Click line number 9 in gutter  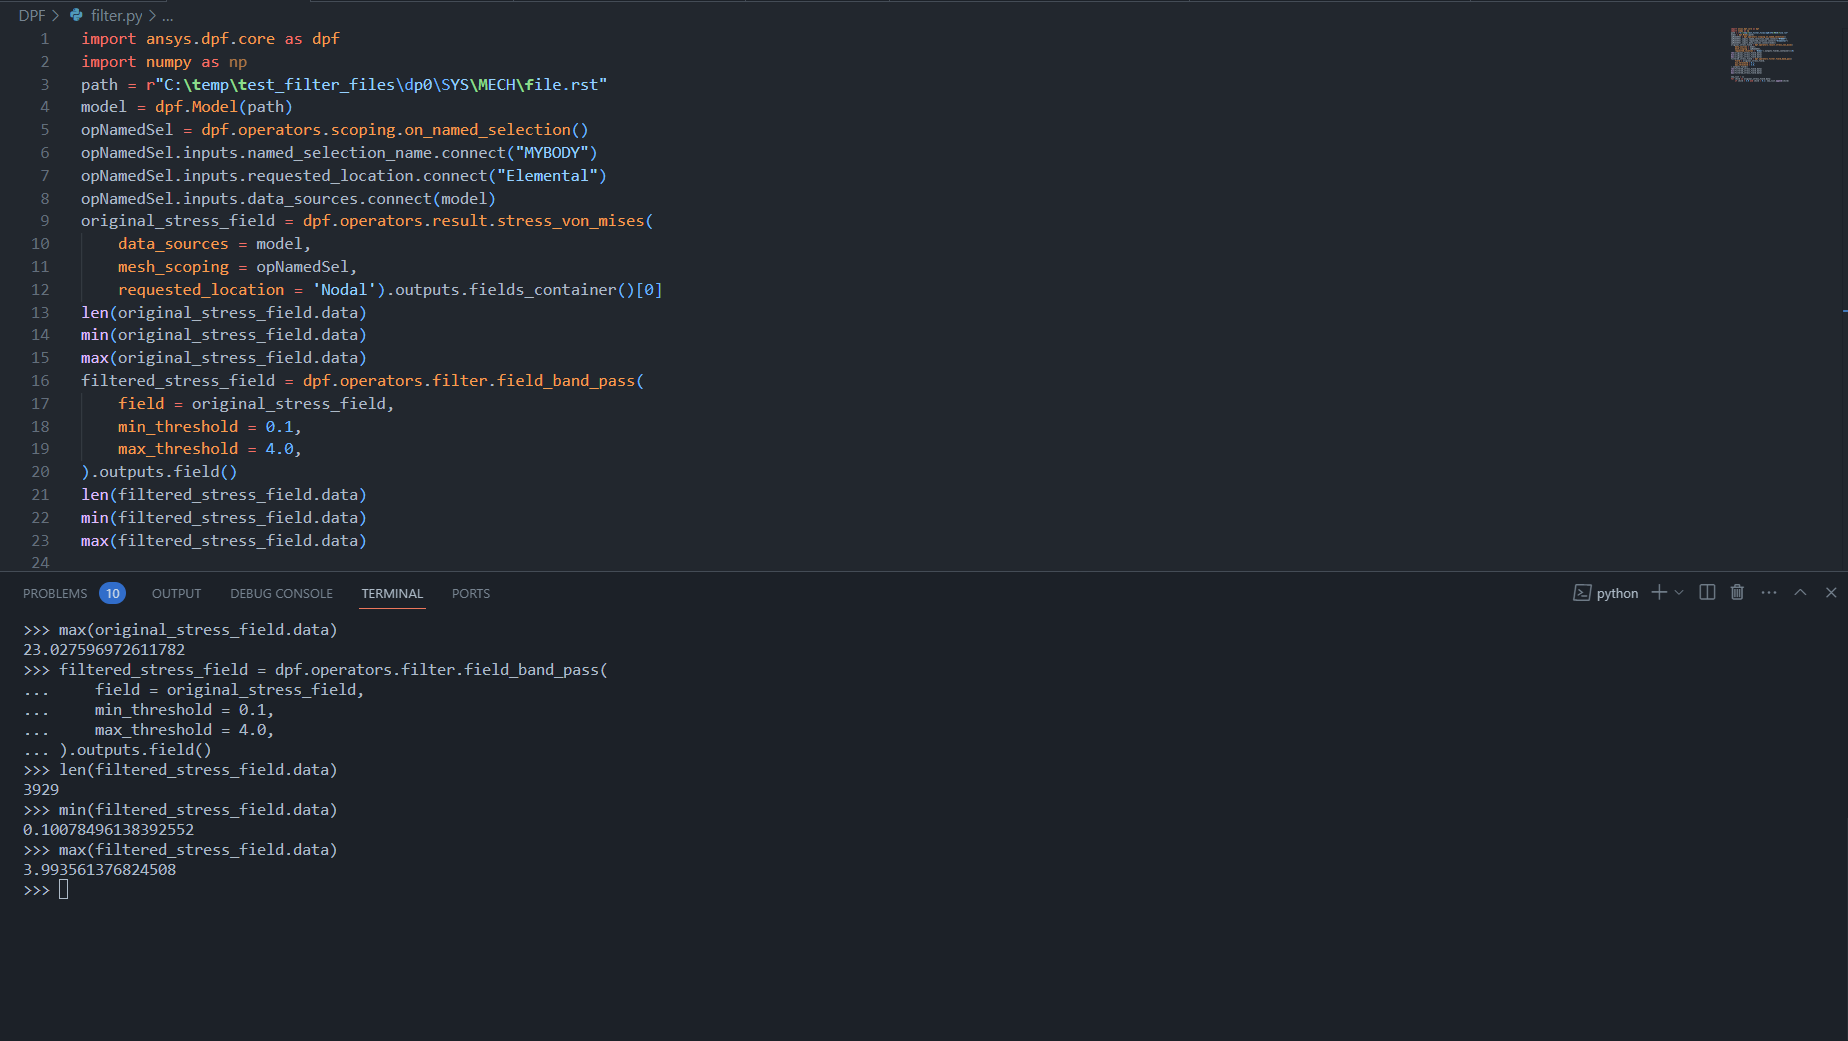44,221
